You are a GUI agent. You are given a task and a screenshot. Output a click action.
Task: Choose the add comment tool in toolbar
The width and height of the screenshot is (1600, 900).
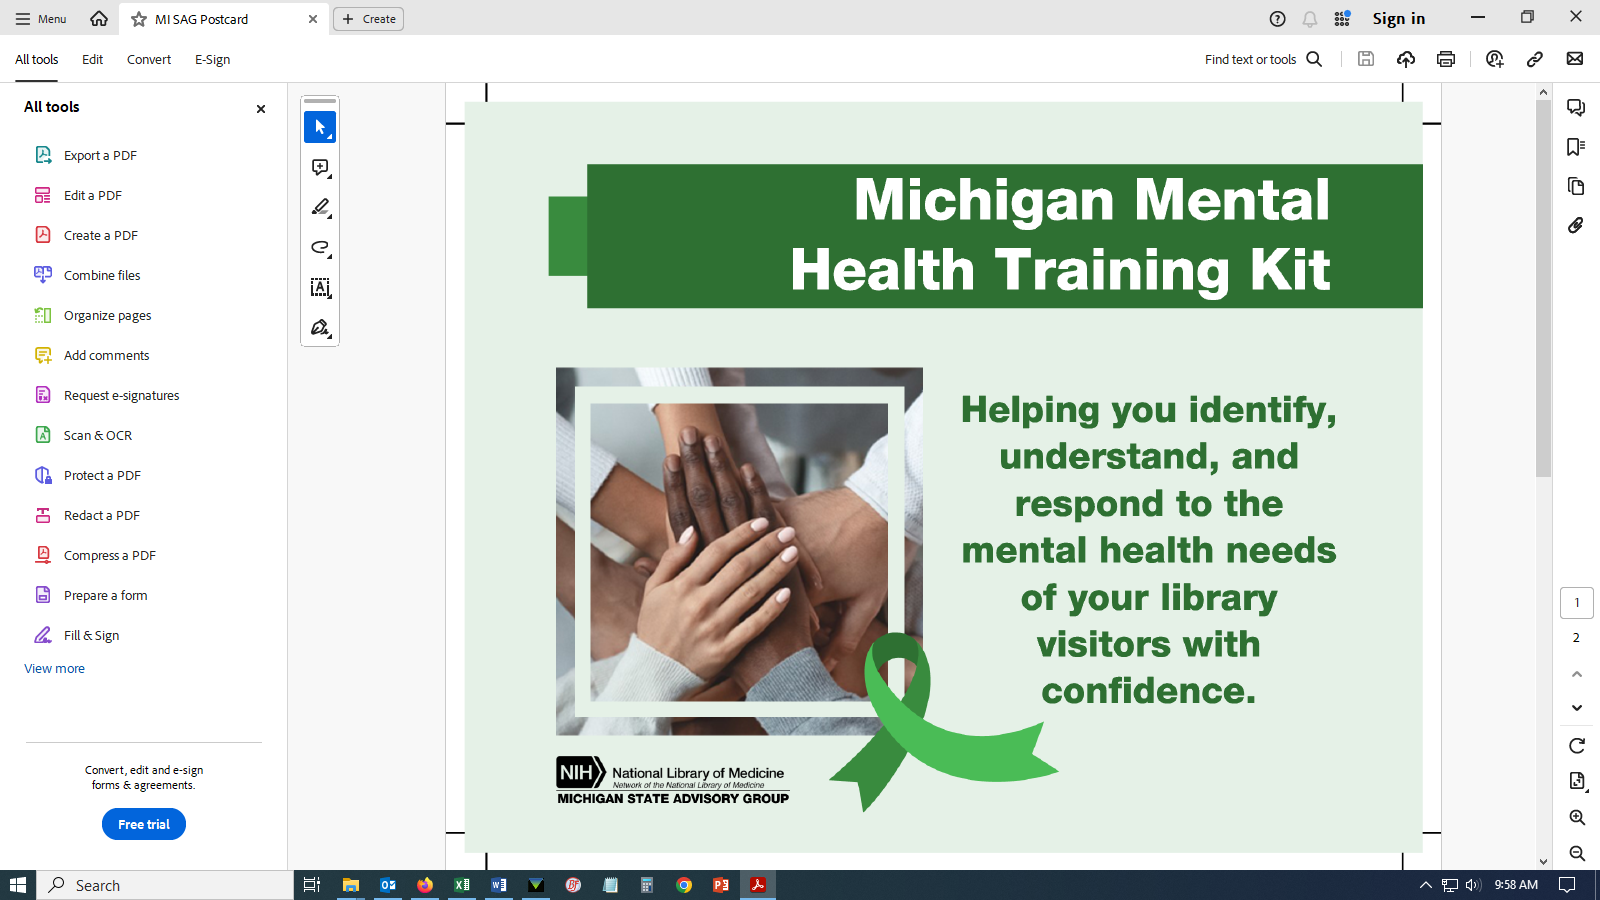pos(320,168)
